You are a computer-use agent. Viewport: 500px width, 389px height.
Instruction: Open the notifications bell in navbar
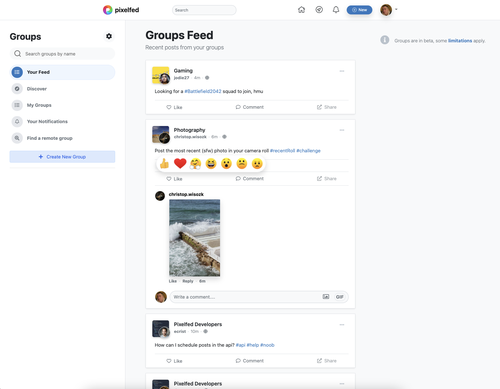coord(336,10)
